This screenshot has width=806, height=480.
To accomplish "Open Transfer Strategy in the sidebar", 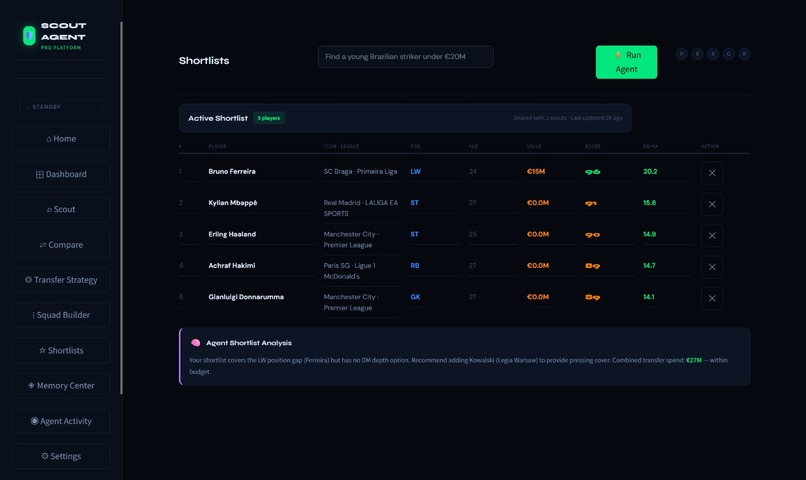I will tap(61, 280).
